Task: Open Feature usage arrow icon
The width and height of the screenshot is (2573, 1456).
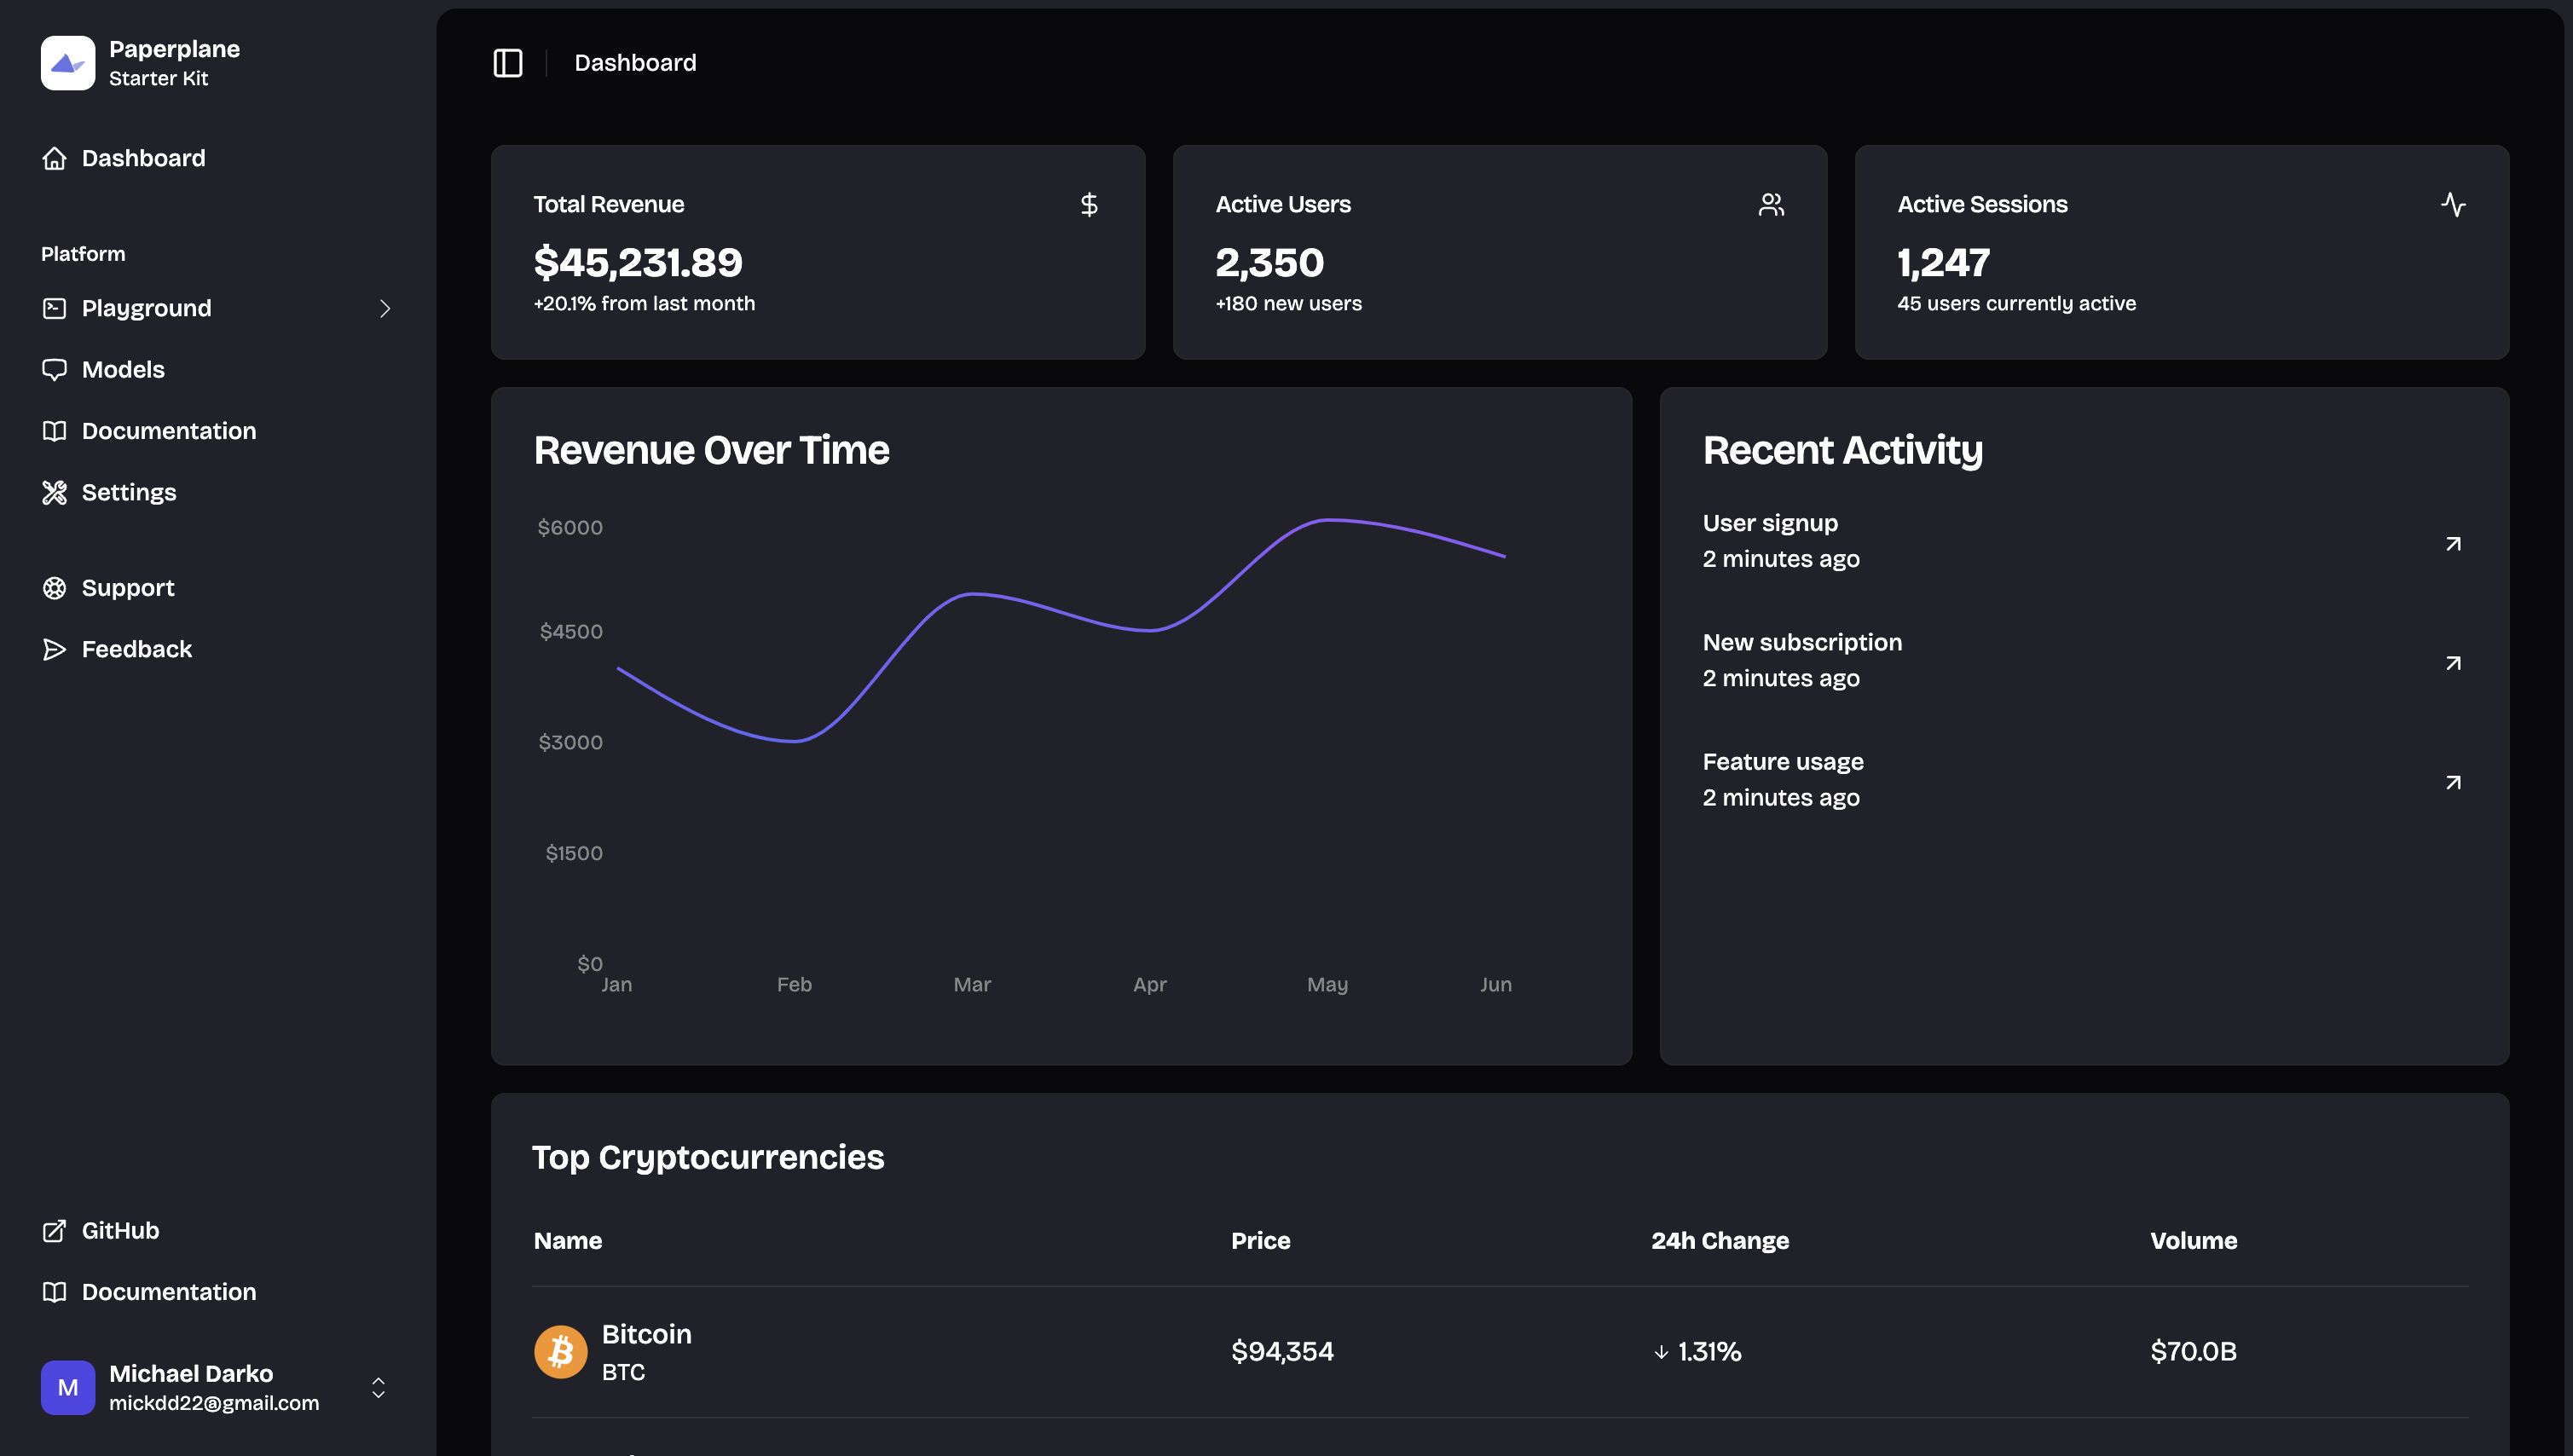Action: pos(2453,782)
